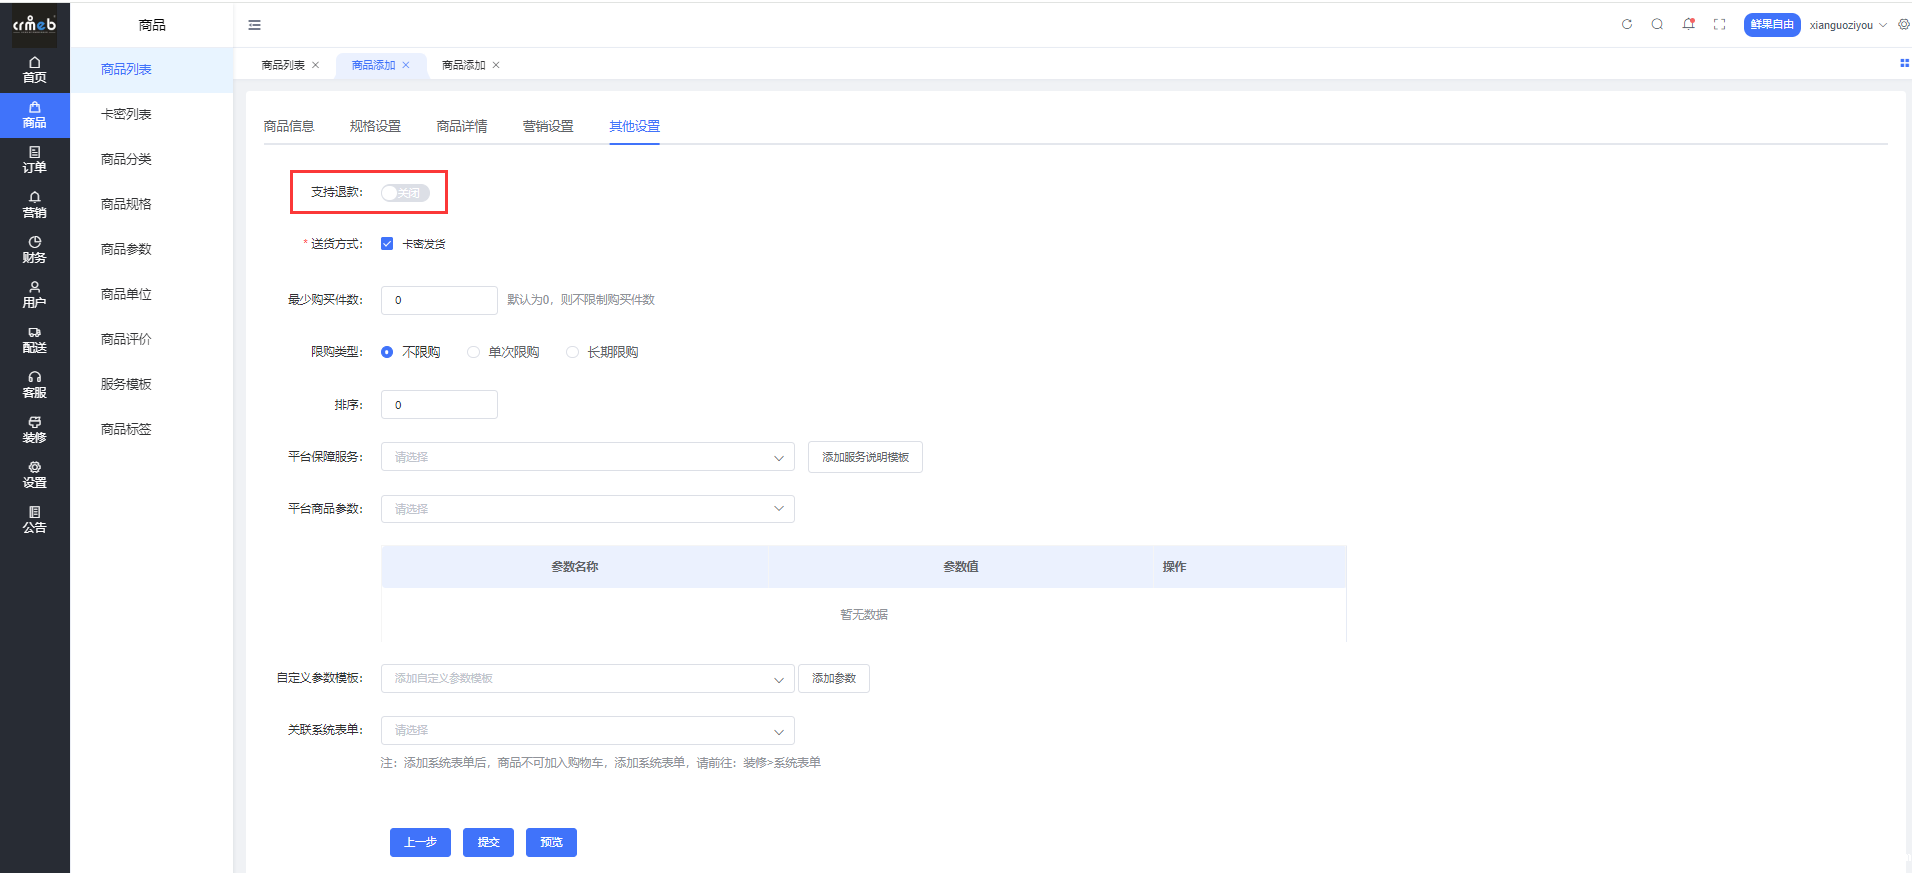Switch to the 规格设置 tab
Screen dimensions: 1912x873
pyautogui.click(x=375, y=126)
